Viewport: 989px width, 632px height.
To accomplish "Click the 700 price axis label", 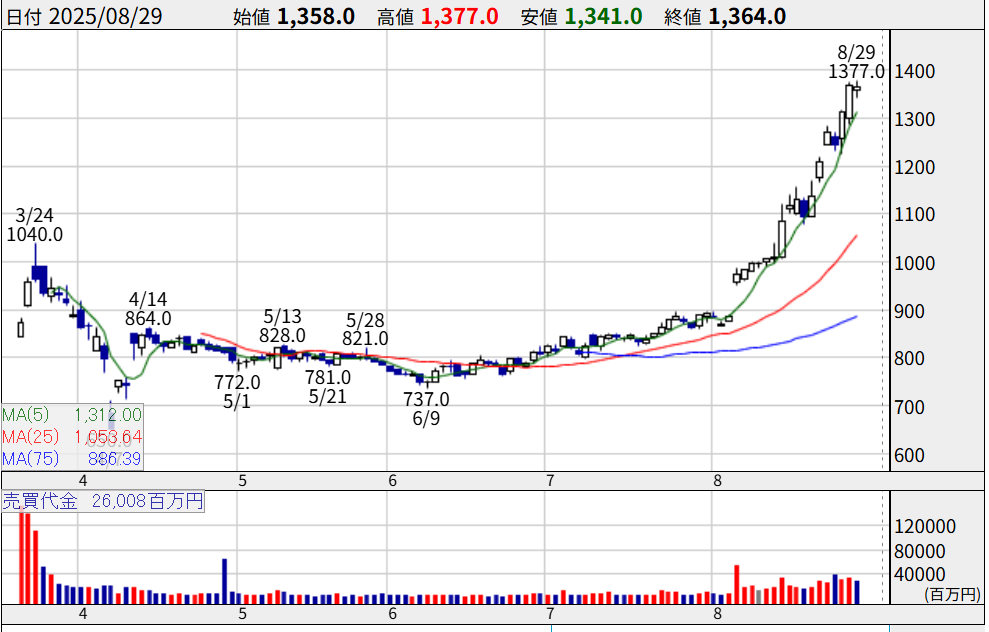I will click(x=910, y=407).
